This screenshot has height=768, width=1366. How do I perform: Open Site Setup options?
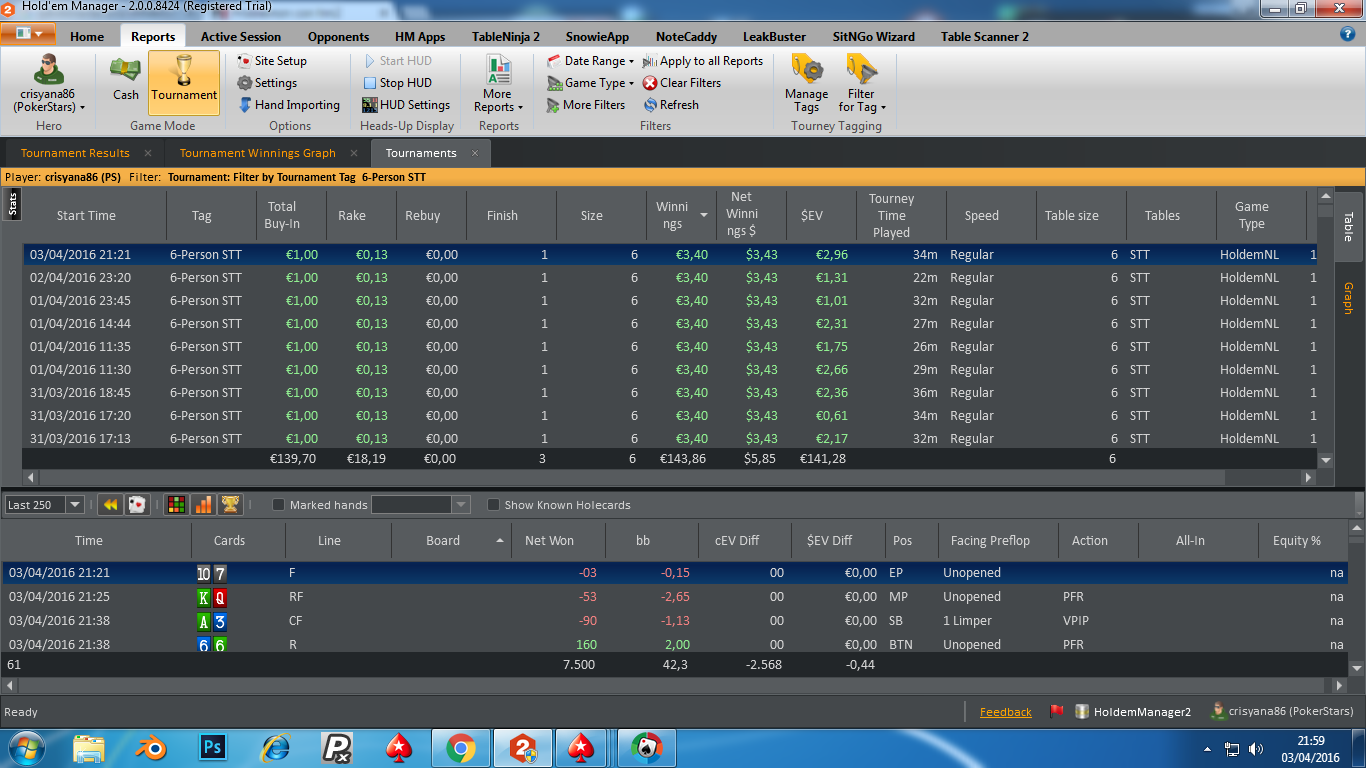[x=272, y=61]
